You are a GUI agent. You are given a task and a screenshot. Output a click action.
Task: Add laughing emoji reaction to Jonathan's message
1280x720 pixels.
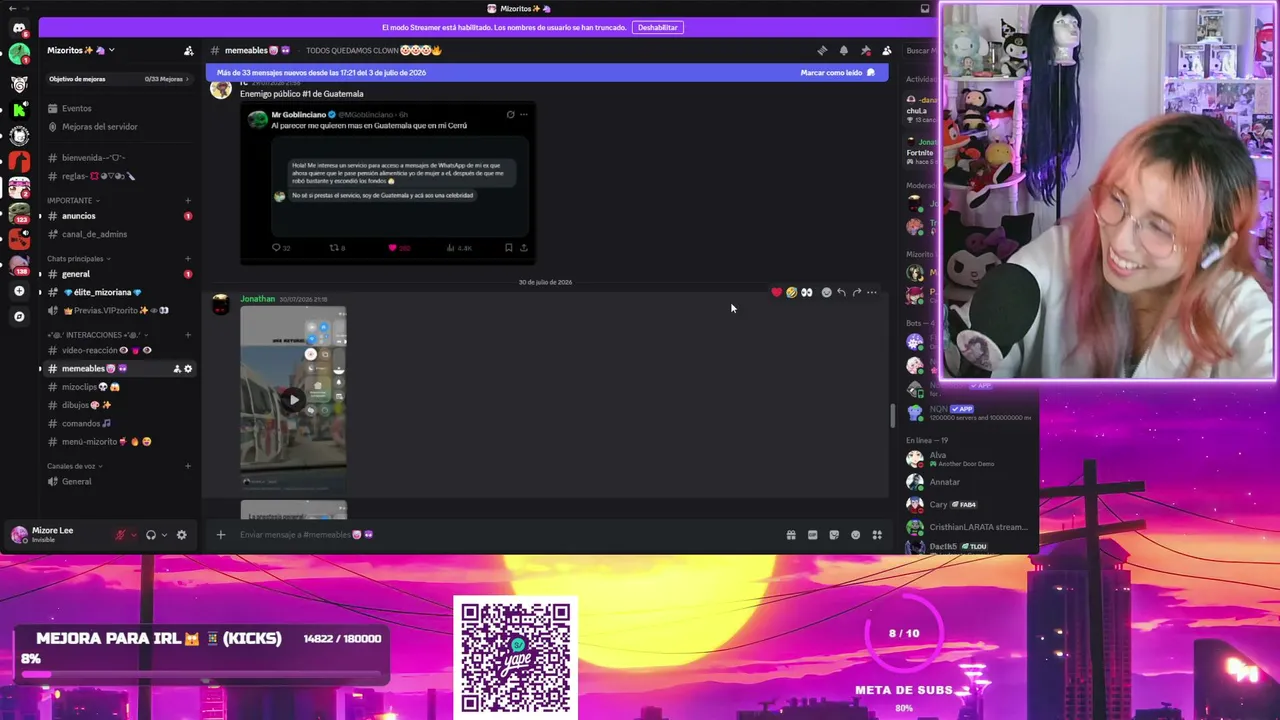(x=791, y=292)
